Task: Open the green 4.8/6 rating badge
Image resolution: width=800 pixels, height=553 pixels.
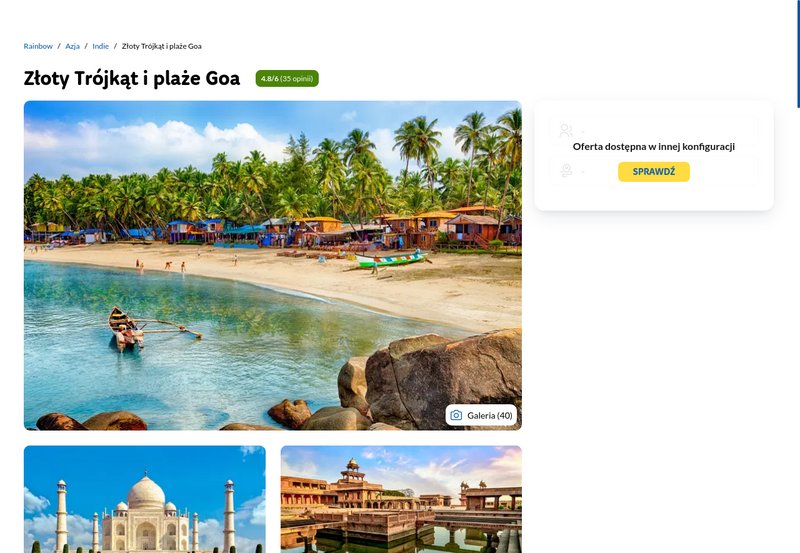Action: tap(287, 79)
